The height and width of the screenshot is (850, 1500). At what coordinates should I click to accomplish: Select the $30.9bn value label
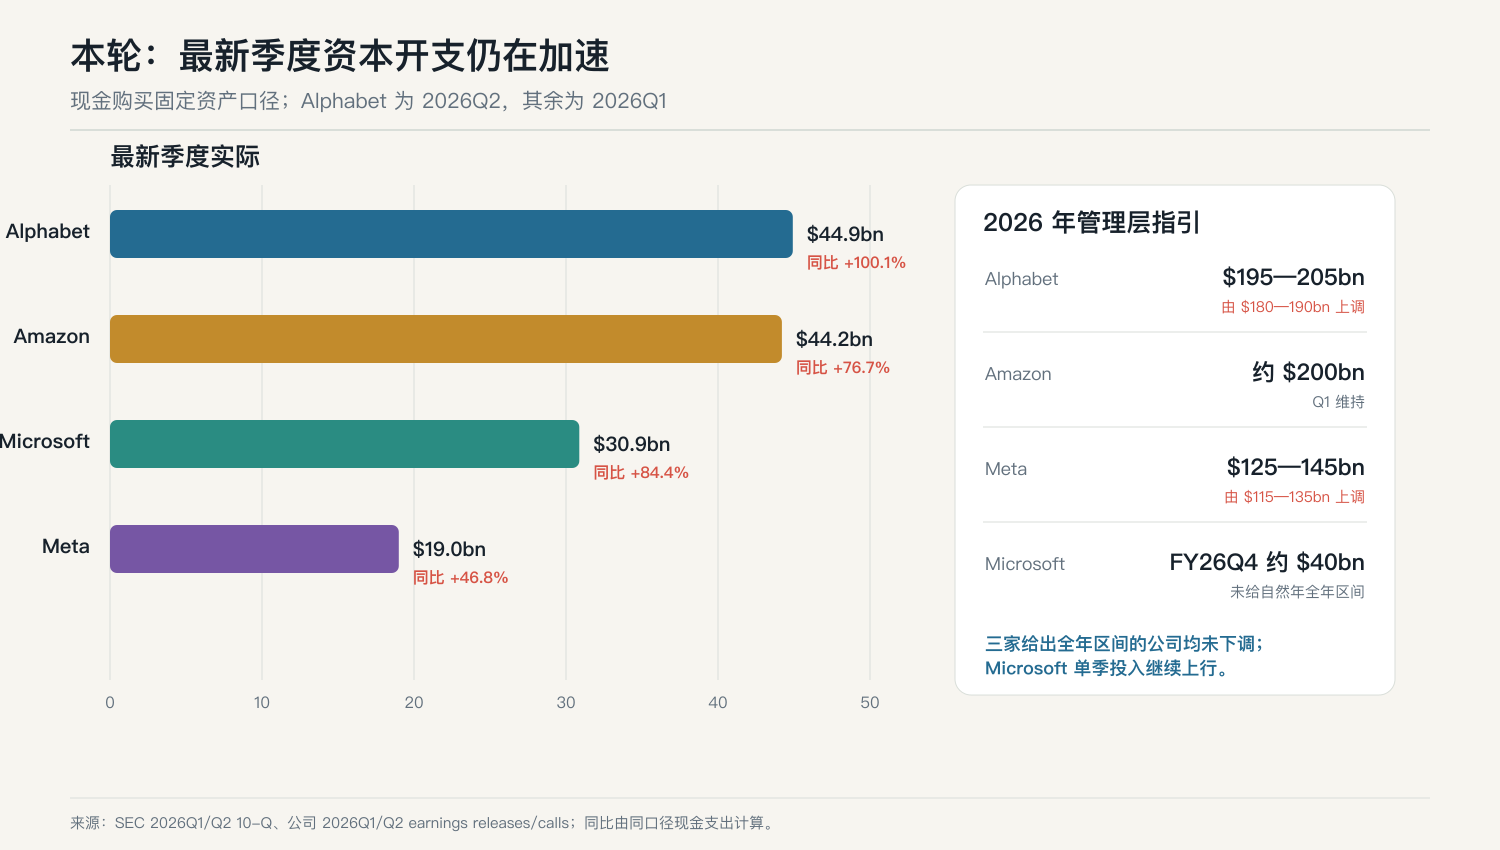click(x=632, y=444)
